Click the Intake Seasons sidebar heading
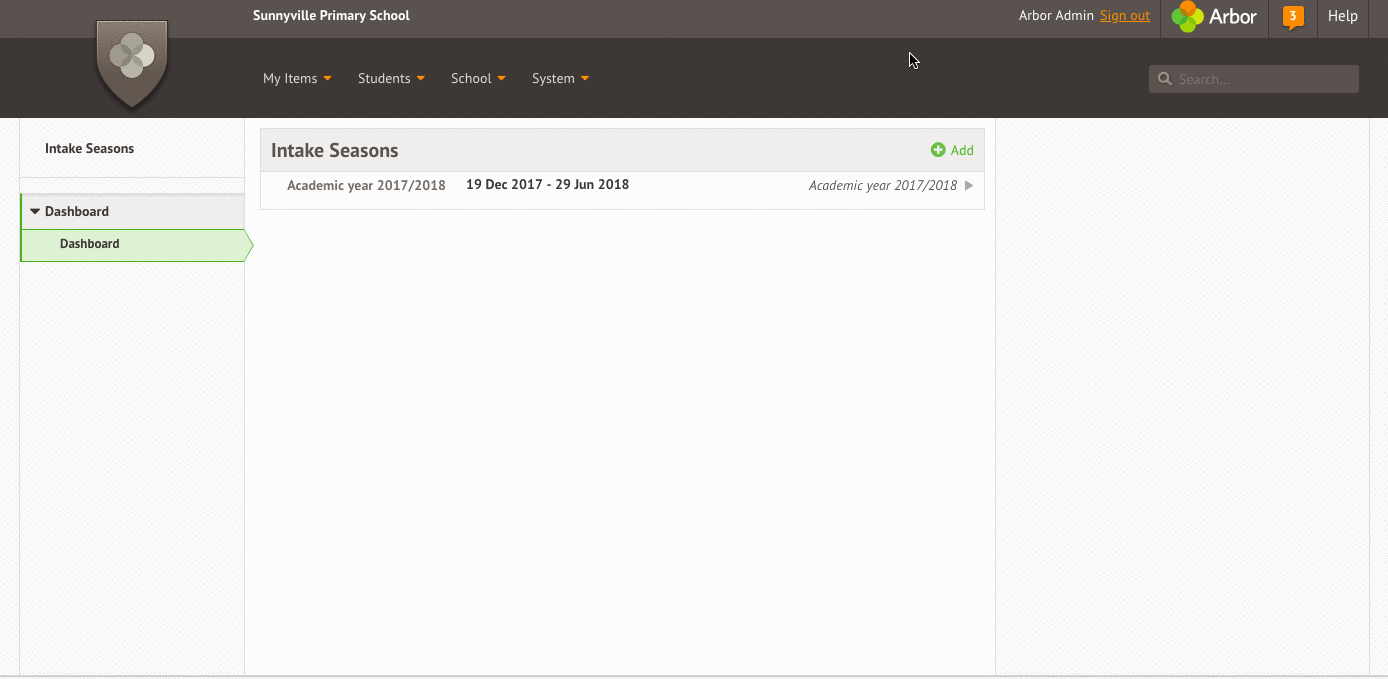1388x679 pixels. click(x=89, y=149)
